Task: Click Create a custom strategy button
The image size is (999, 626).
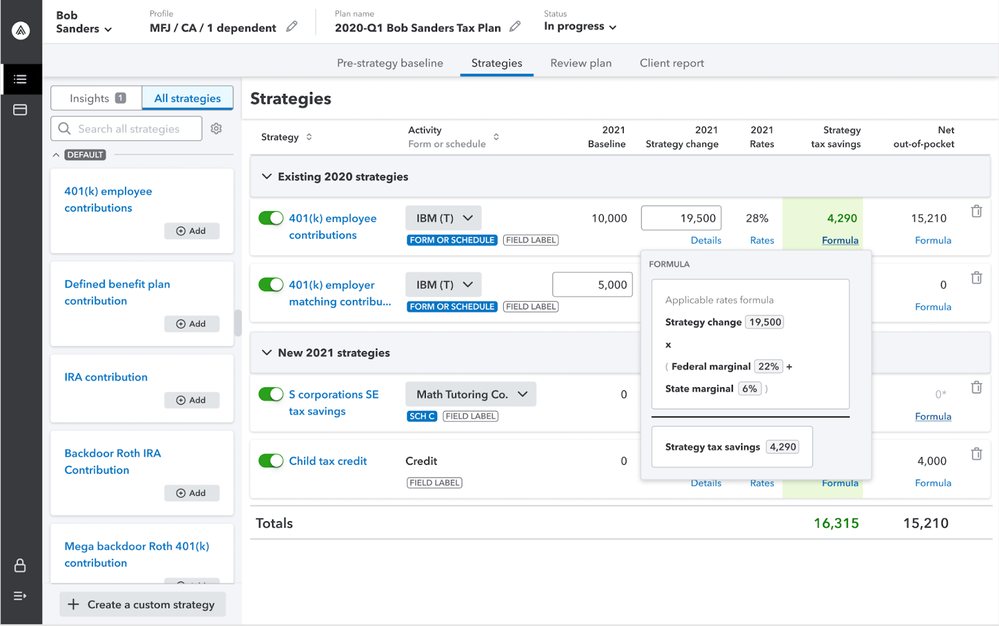Action: click(142, 604)
